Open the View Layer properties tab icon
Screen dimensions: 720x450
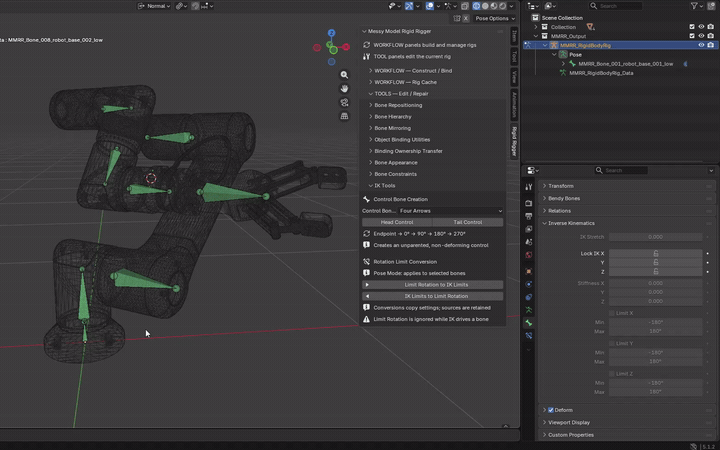[529, 229]
